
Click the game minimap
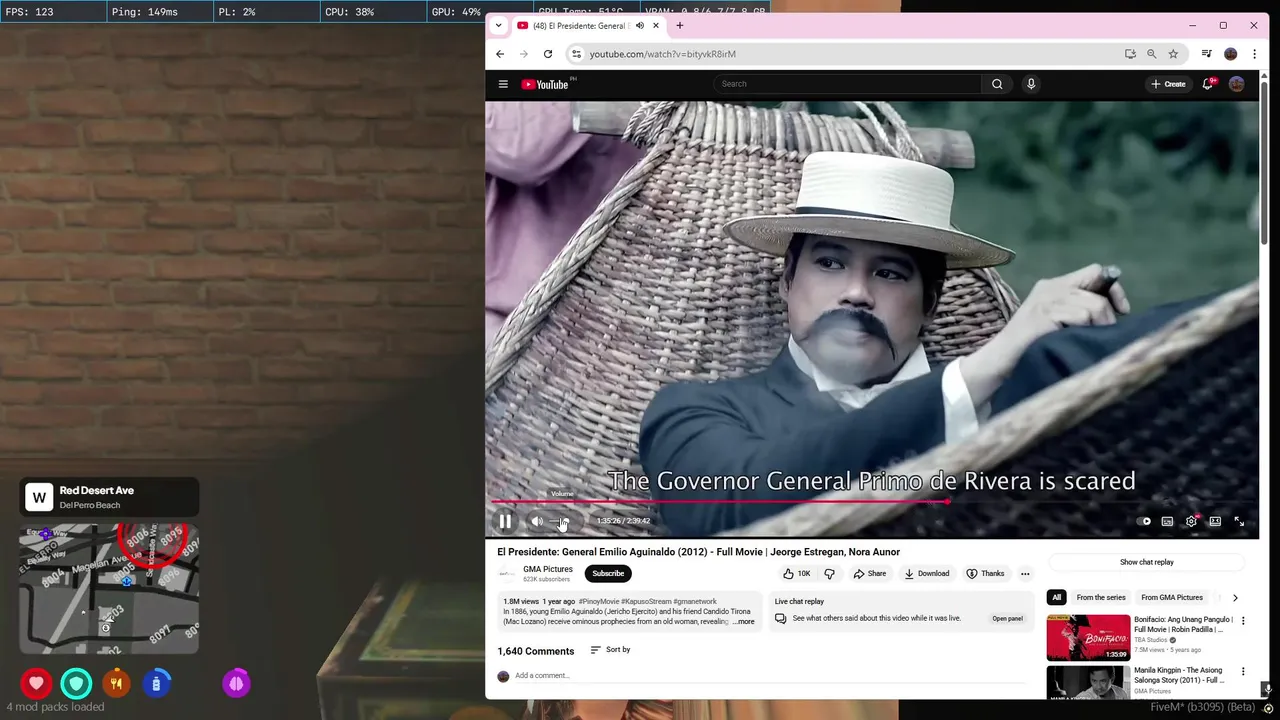click(109, 589)
